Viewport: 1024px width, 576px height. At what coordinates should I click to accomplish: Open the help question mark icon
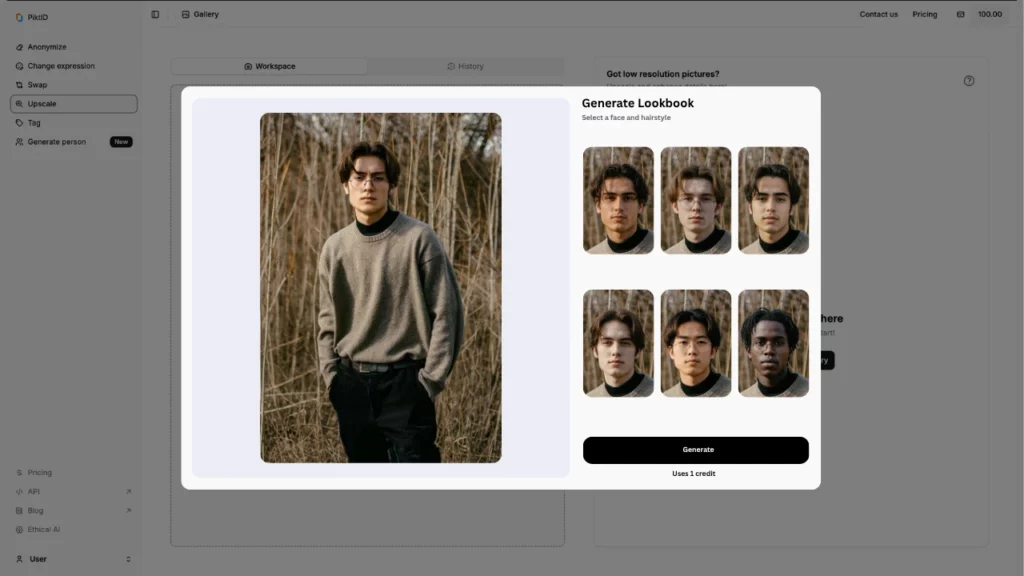point(968,81)
